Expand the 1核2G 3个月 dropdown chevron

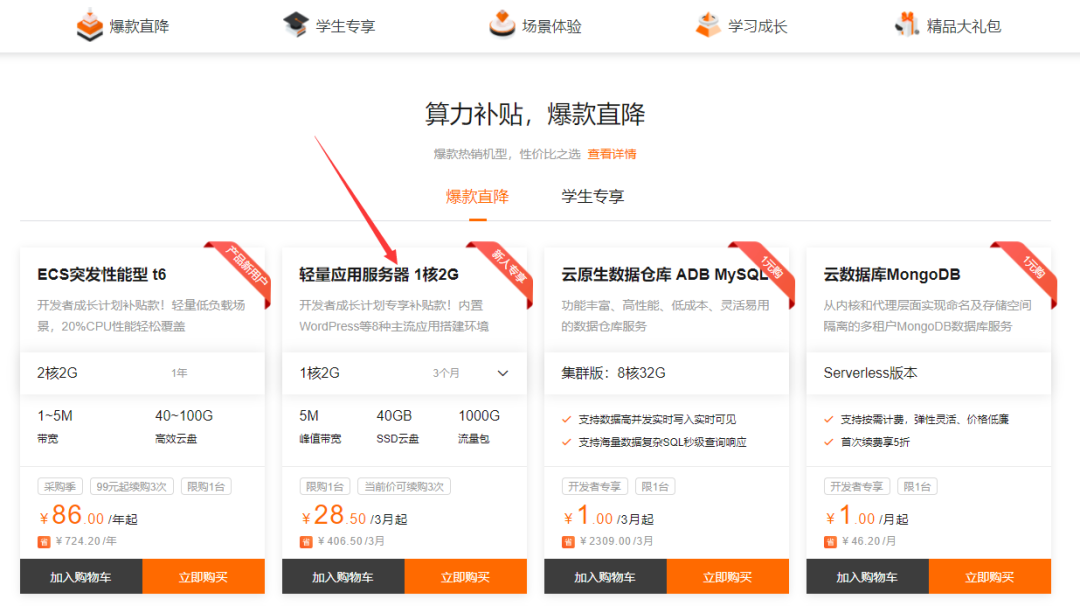coord(503,373)
